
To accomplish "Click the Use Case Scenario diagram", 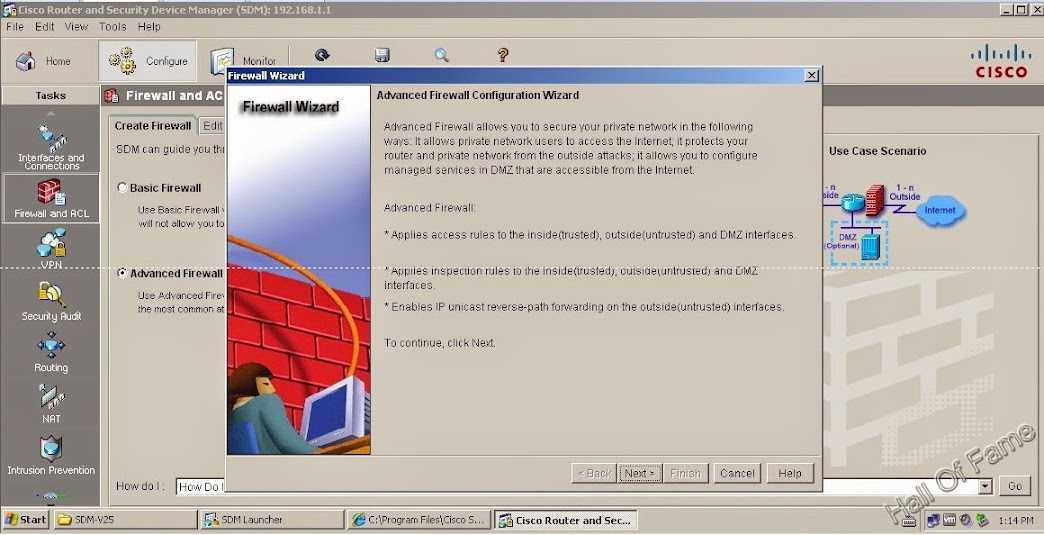I will (894, 224).
